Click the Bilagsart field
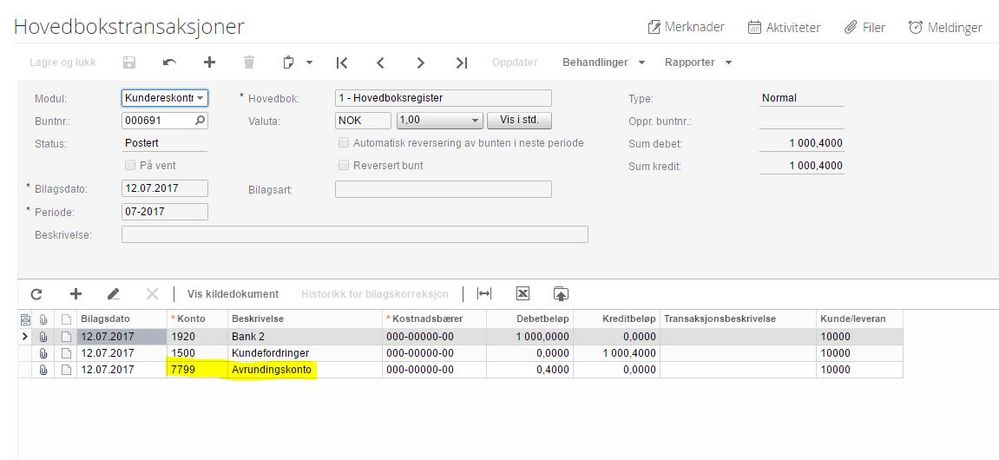Screen dimensions: 999x460 pos(443,189)
